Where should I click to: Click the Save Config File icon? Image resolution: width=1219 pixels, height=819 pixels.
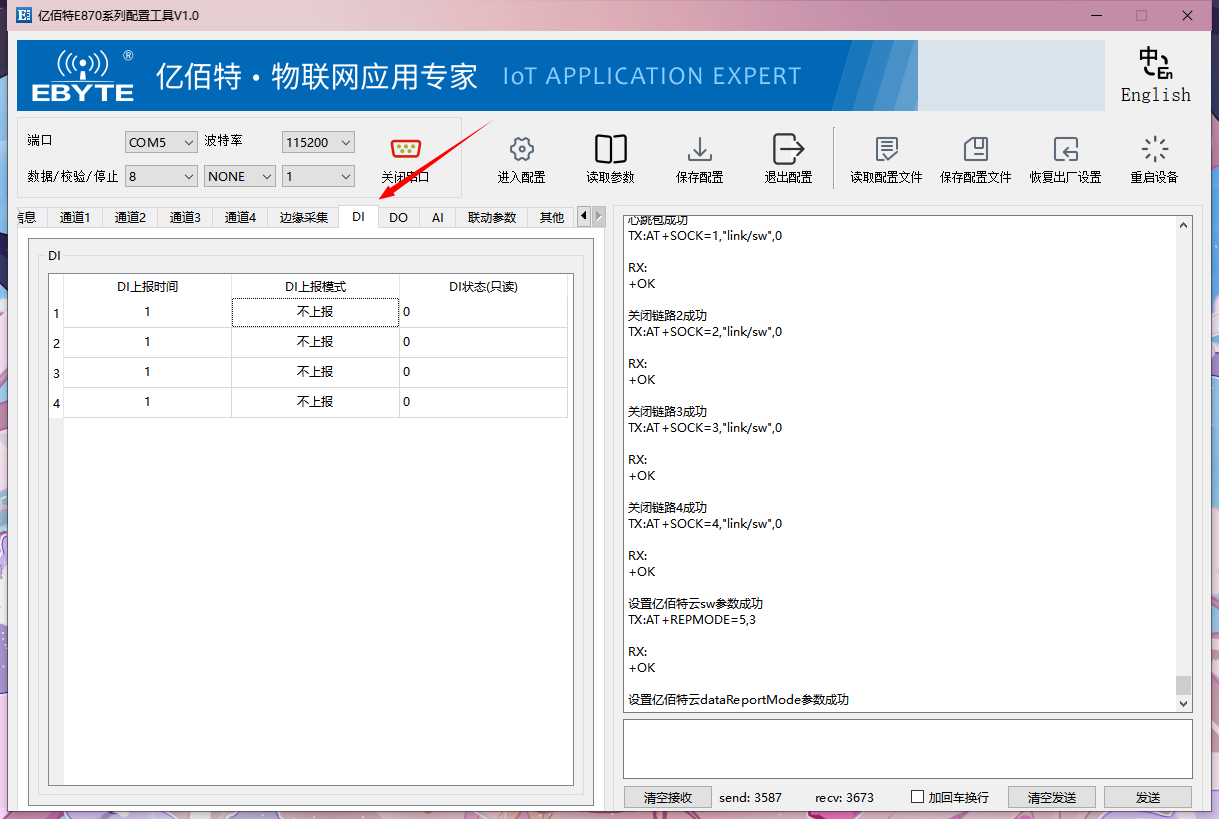click(x=975, y=150)
